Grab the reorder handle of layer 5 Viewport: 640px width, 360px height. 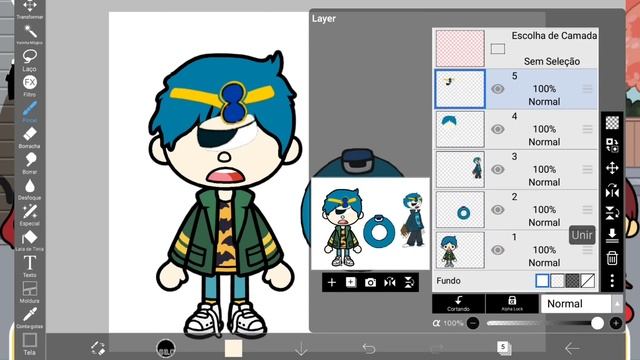(x=587, y=89)
